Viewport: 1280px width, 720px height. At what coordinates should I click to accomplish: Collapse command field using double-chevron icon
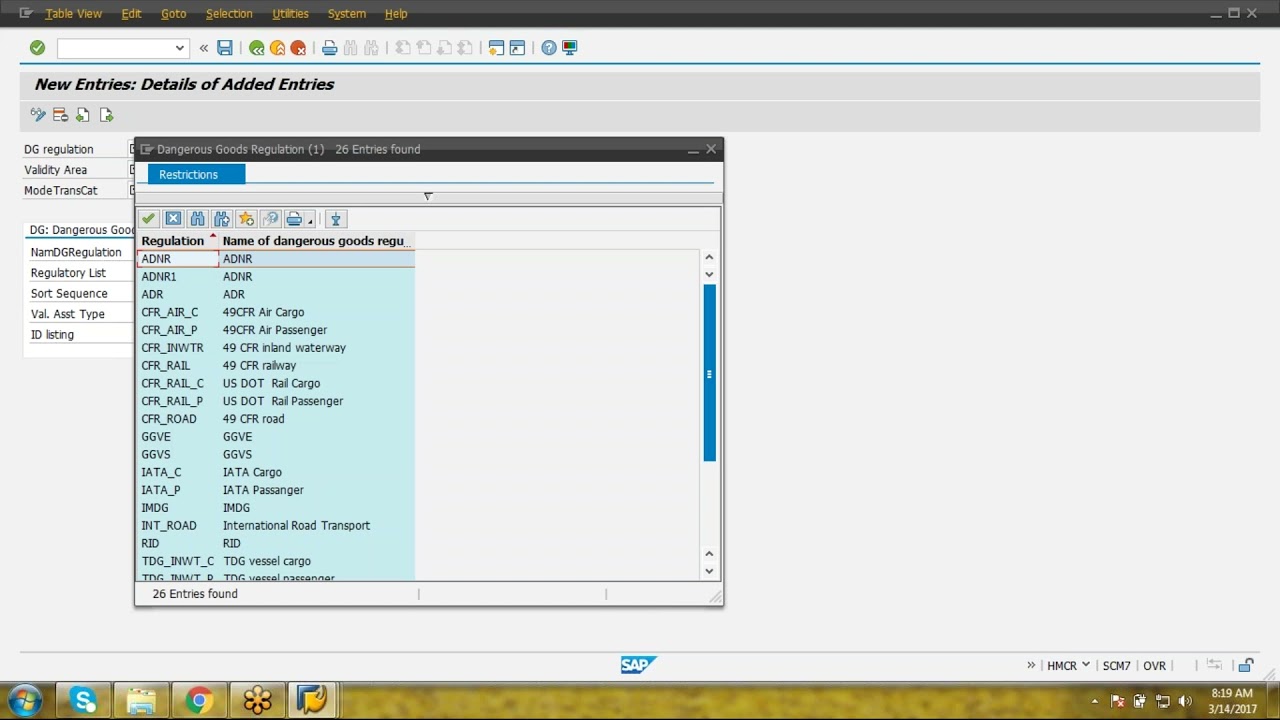click(204, 48)
